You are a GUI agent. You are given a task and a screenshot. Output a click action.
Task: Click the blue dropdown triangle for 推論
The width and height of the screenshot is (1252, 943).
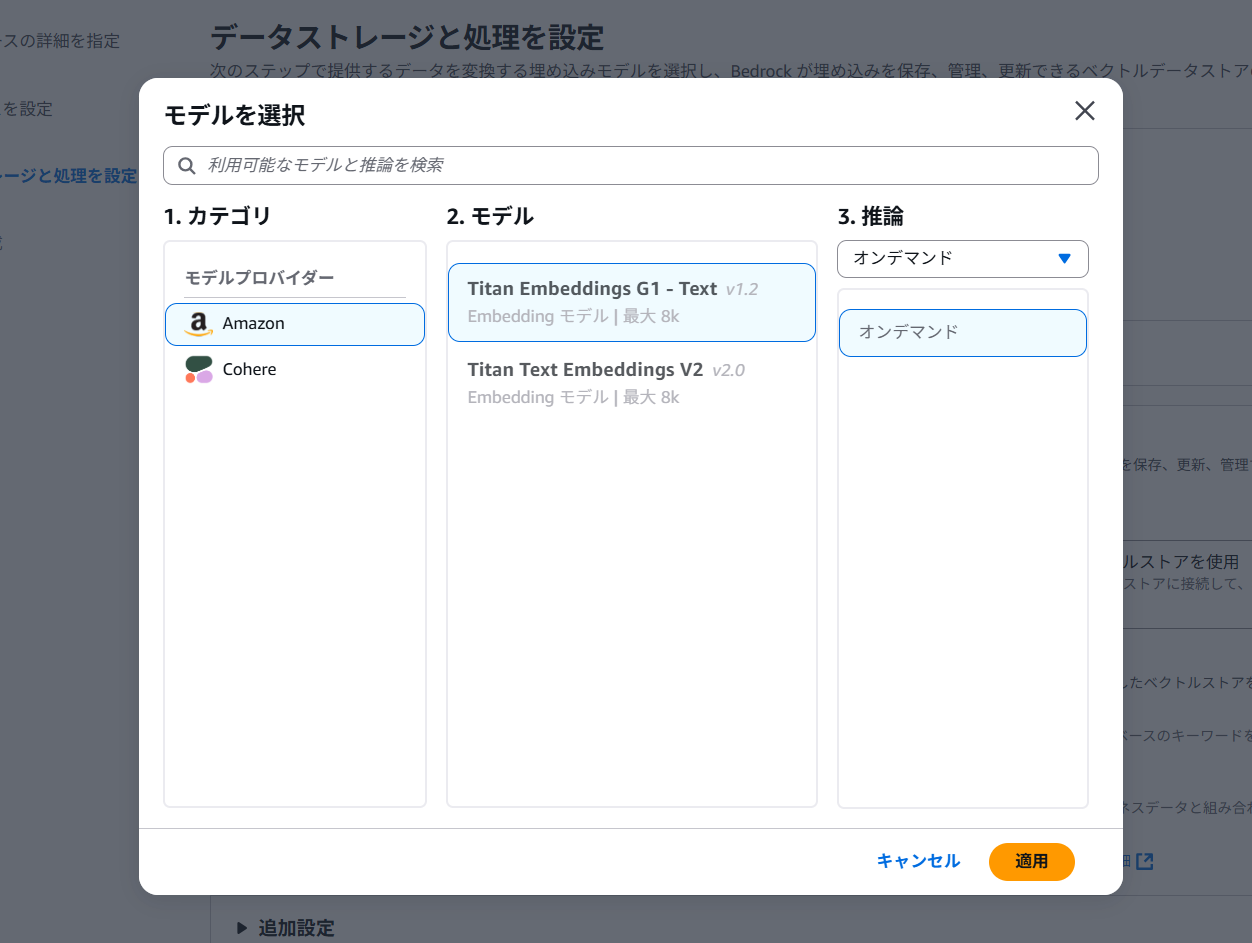coord(1066,258)
